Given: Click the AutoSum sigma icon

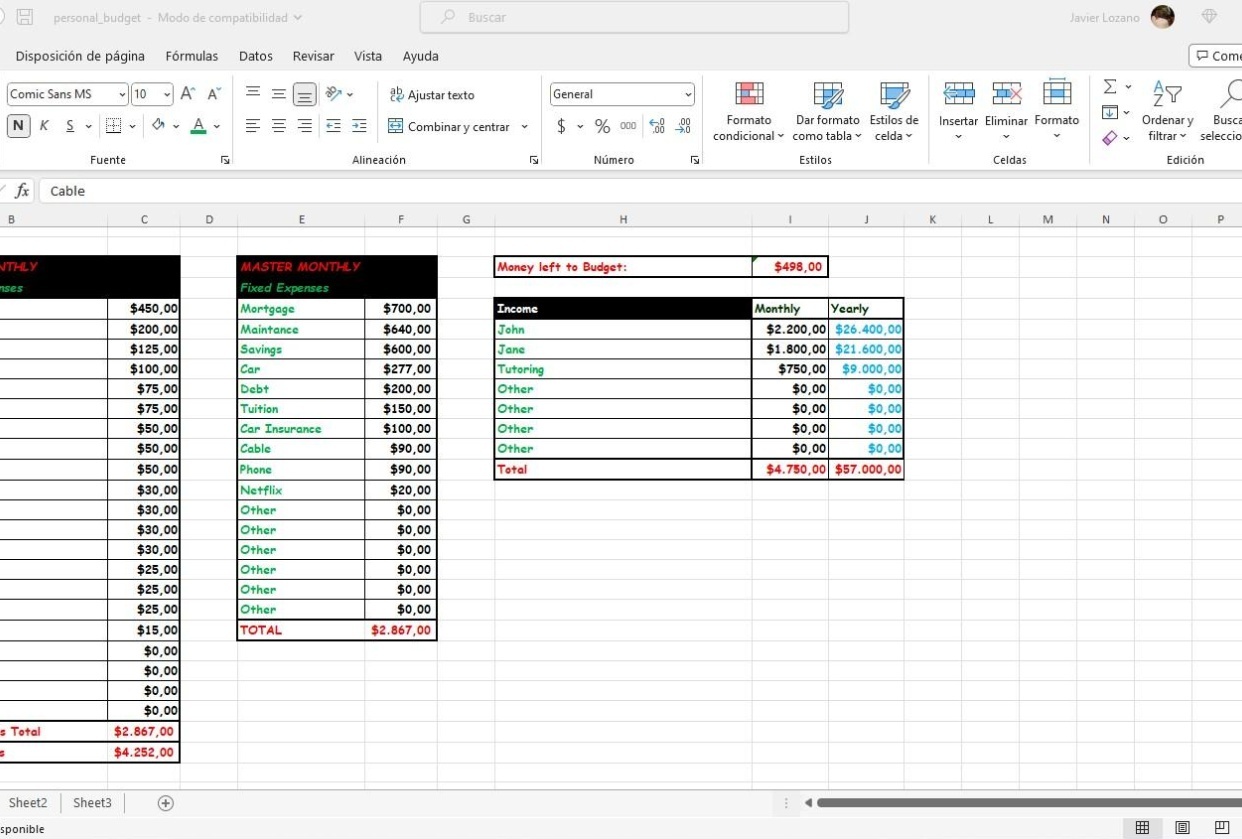Looking at the screenshot, I should pyautogui.click(x=1110, y=87).
